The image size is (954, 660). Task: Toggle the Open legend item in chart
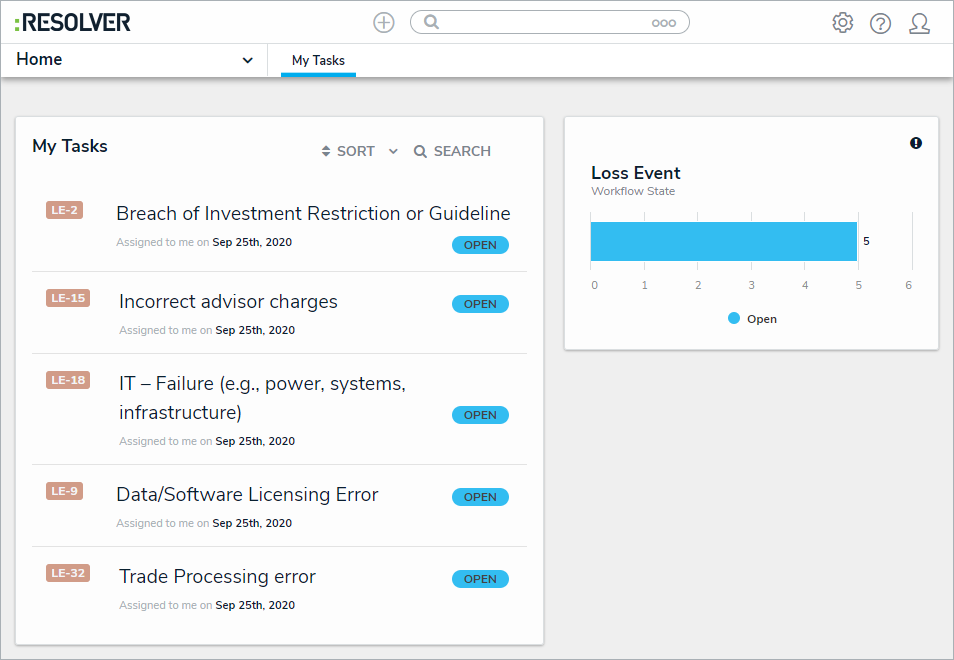pyautogui.click(x=752, y=319)
